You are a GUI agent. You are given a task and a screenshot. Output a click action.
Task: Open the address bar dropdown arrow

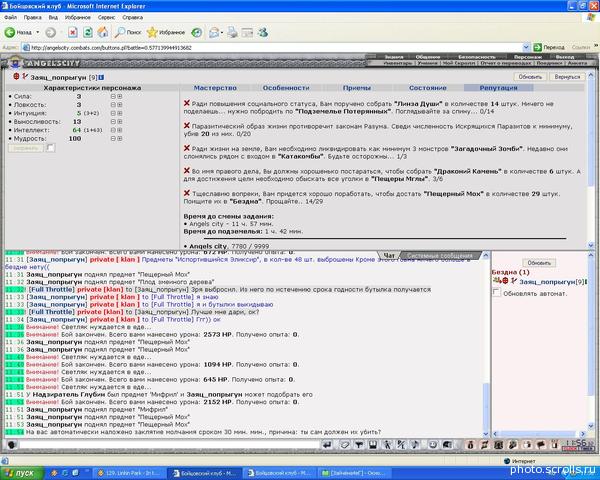click(526, 47)
